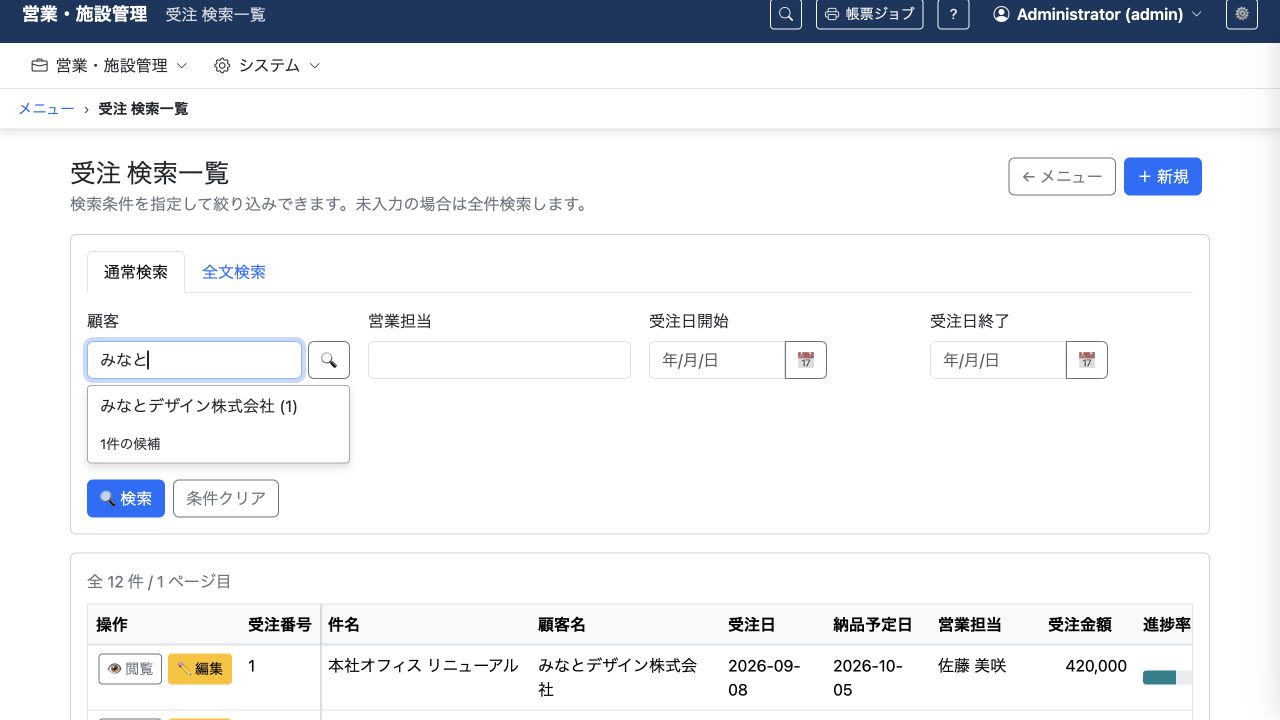This screenshot has height=720, width=1280.
Task: Expand the 営業・施設管理 navigation menu
Action: tap(109, 65)
